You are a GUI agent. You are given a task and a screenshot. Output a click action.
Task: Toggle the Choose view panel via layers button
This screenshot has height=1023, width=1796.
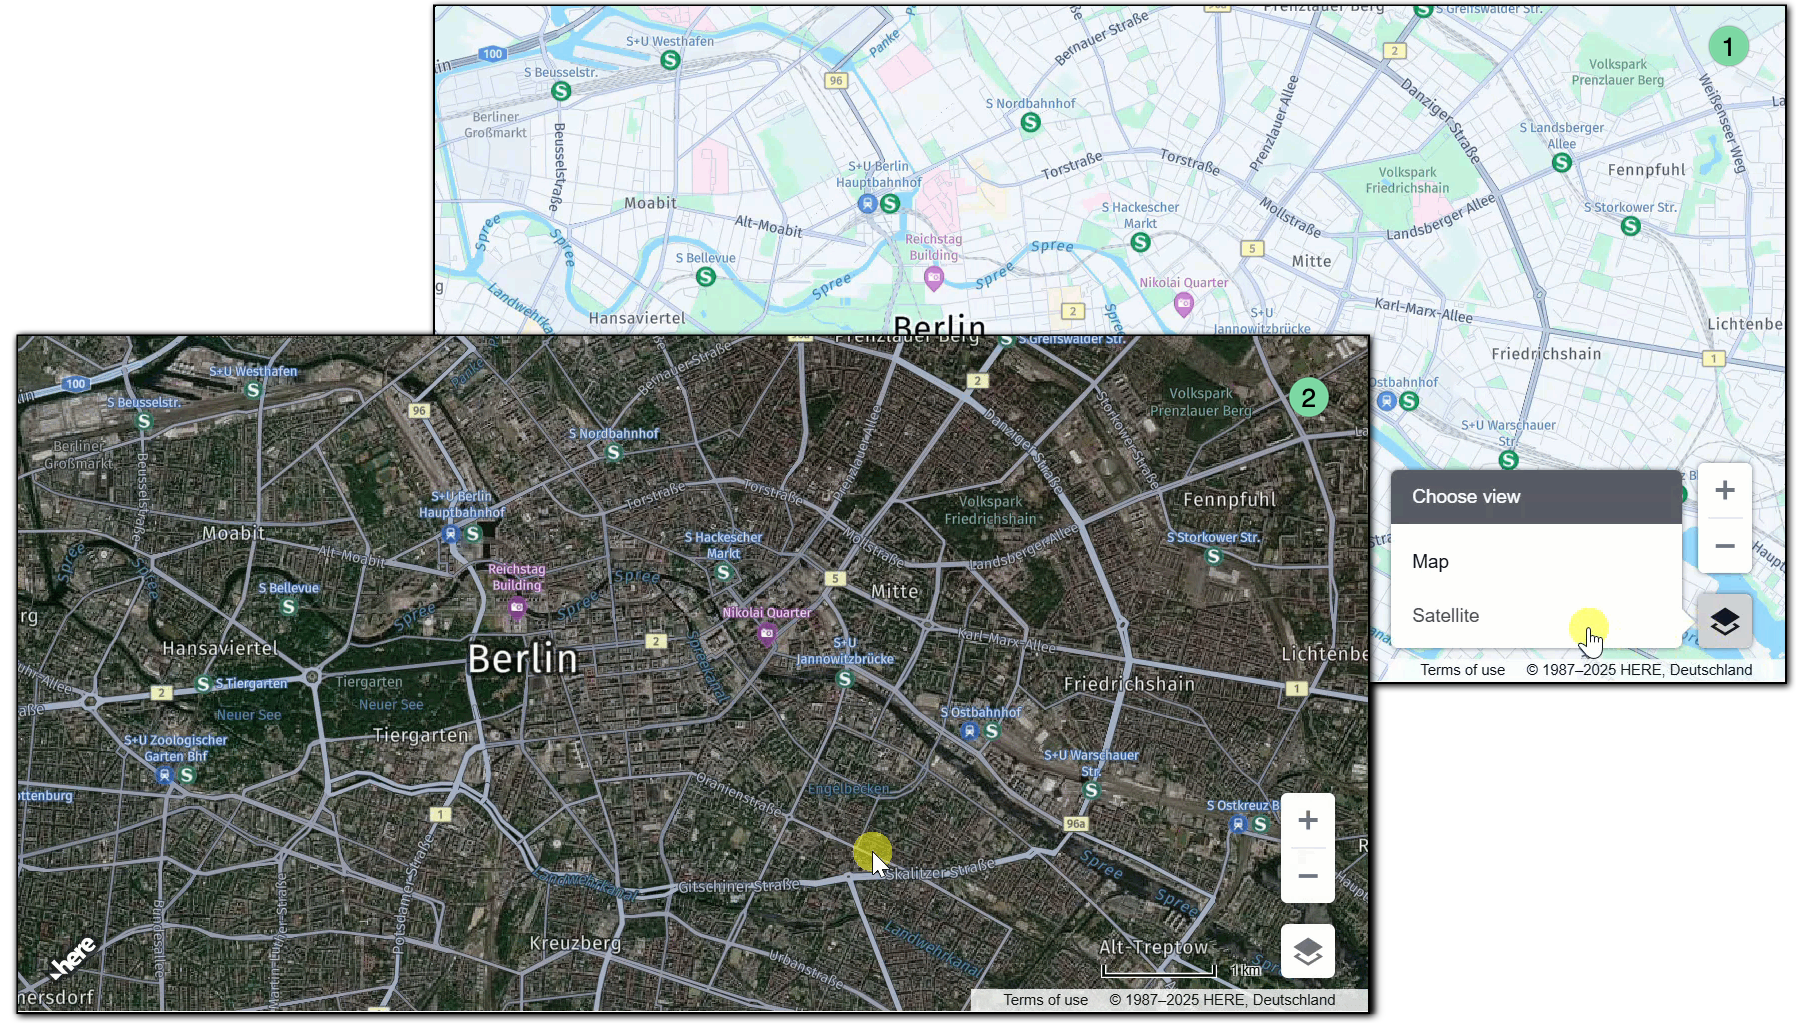click(1724, 620)
